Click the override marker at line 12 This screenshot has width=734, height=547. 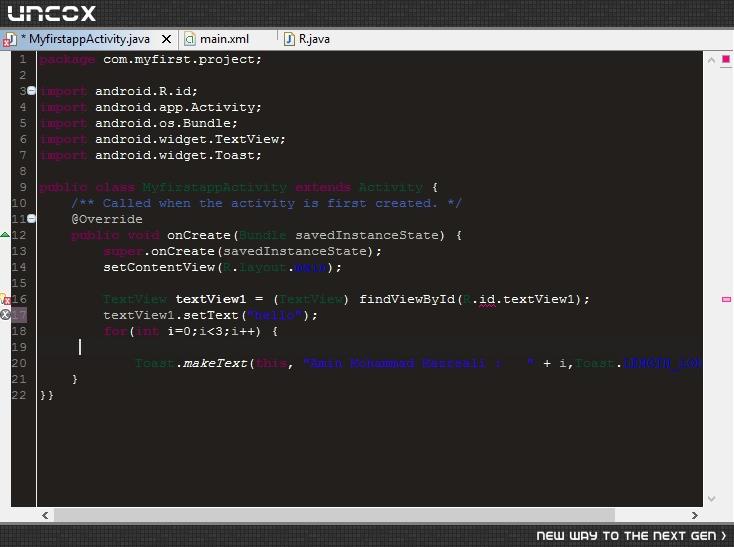5,235
